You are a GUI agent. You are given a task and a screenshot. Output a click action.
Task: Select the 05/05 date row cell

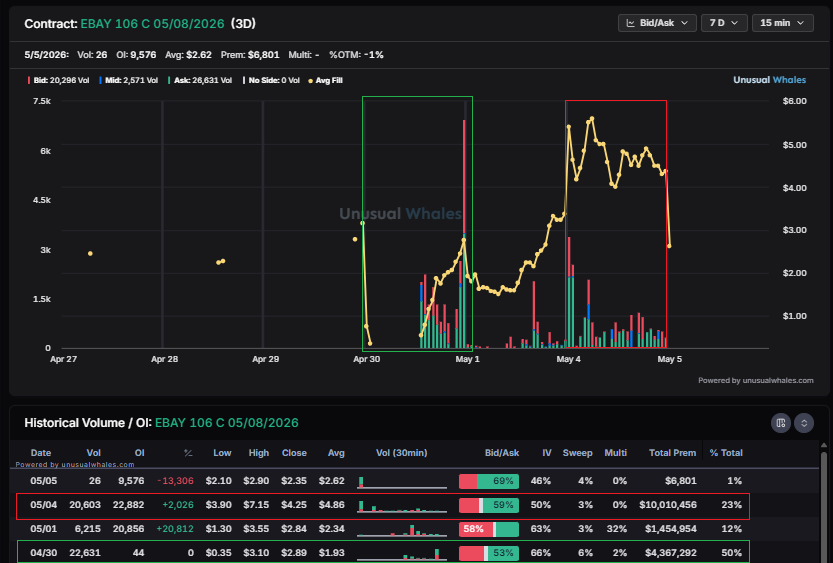point(44,481)
